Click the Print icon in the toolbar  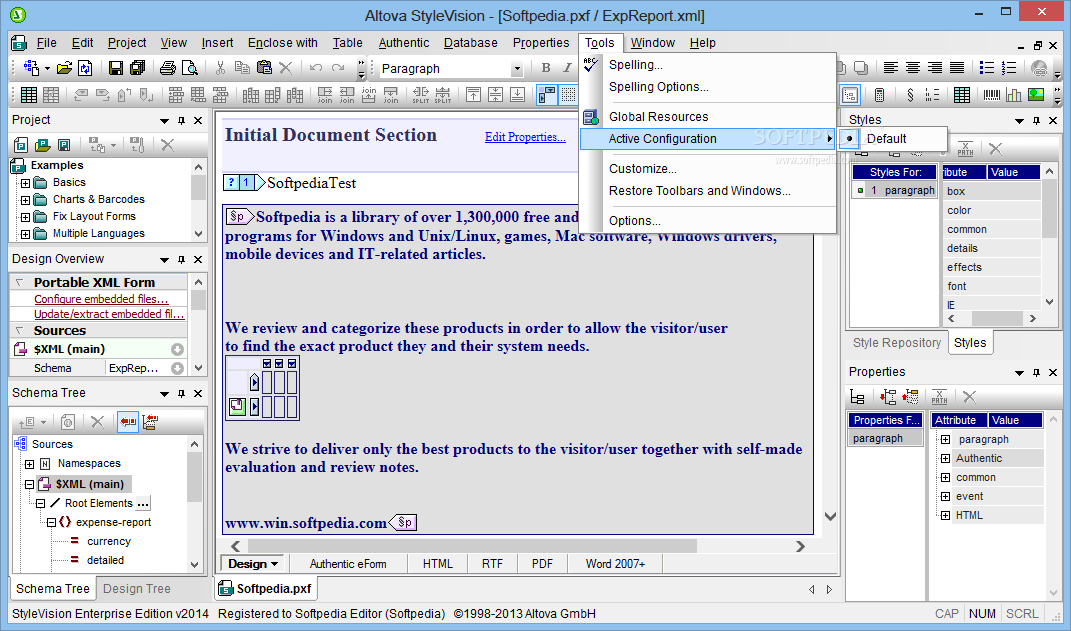point(167,68)
